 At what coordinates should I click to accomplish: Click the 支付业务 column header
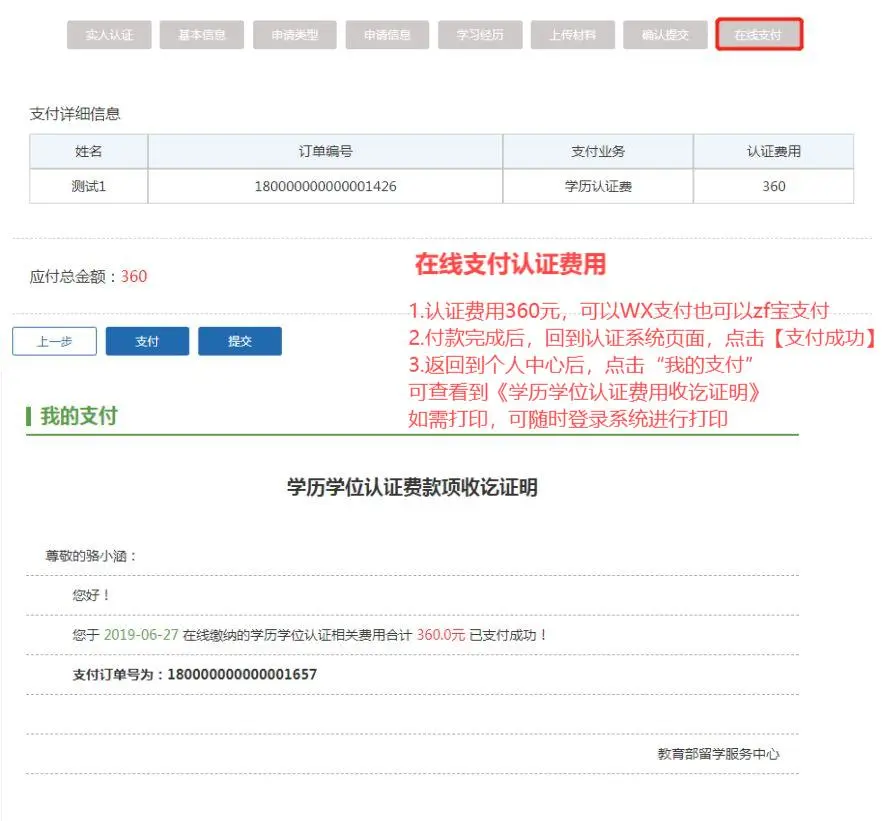[598, 151]
